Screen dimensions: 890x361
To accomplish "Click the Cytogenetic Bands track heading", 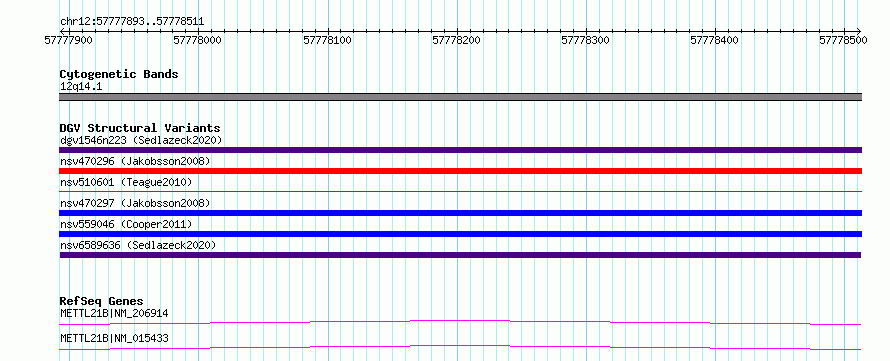I will 119,74.
